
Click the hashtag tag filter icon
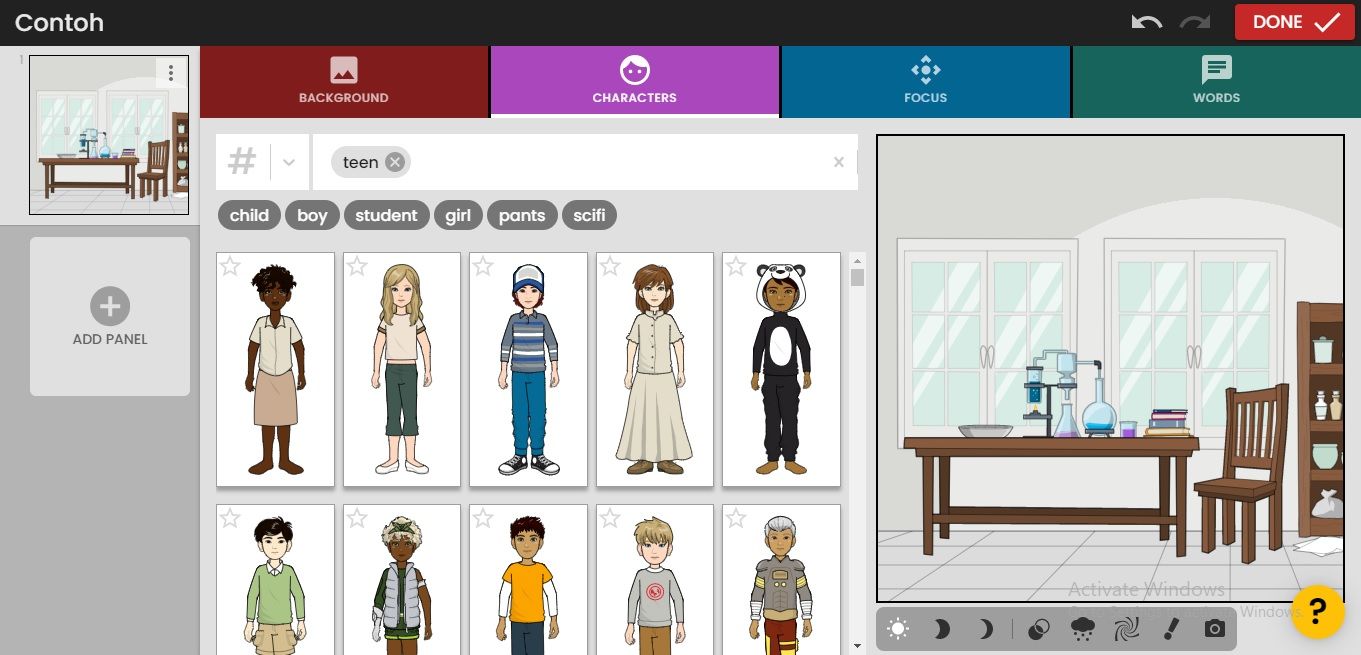tap(242, 162)
